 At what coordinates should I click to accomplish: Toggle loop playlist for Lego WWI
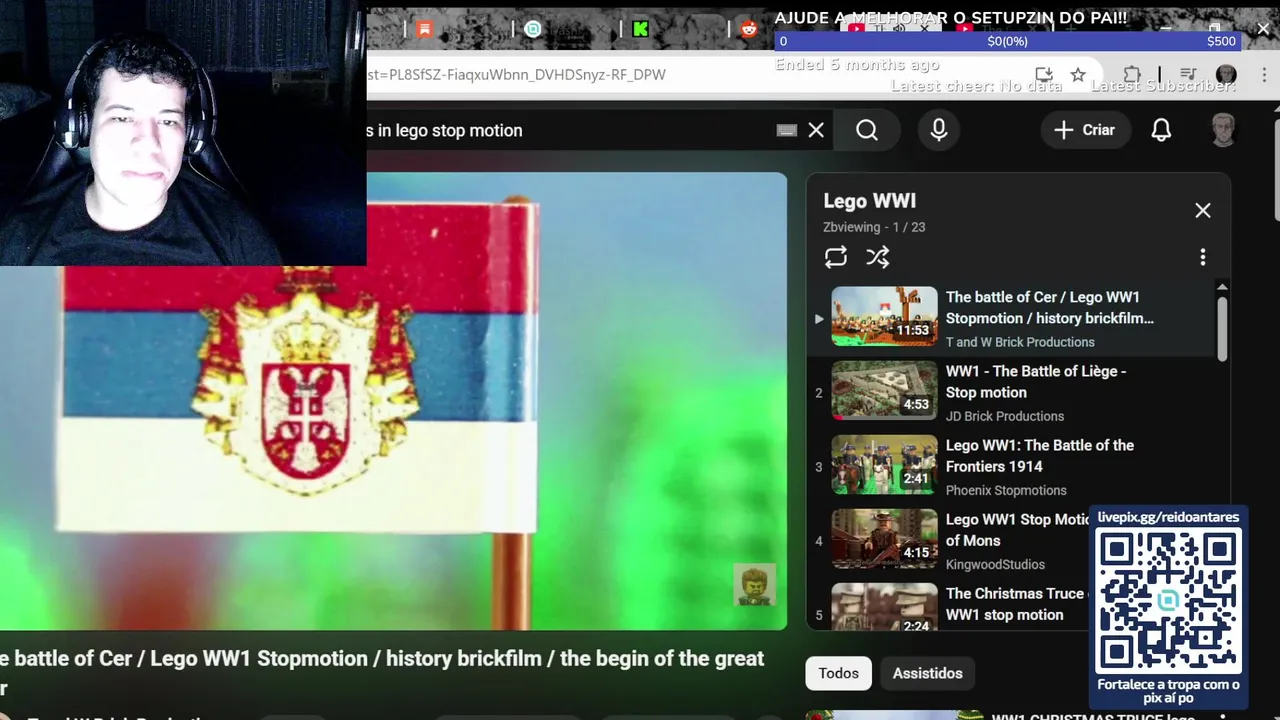pos(835,257)
